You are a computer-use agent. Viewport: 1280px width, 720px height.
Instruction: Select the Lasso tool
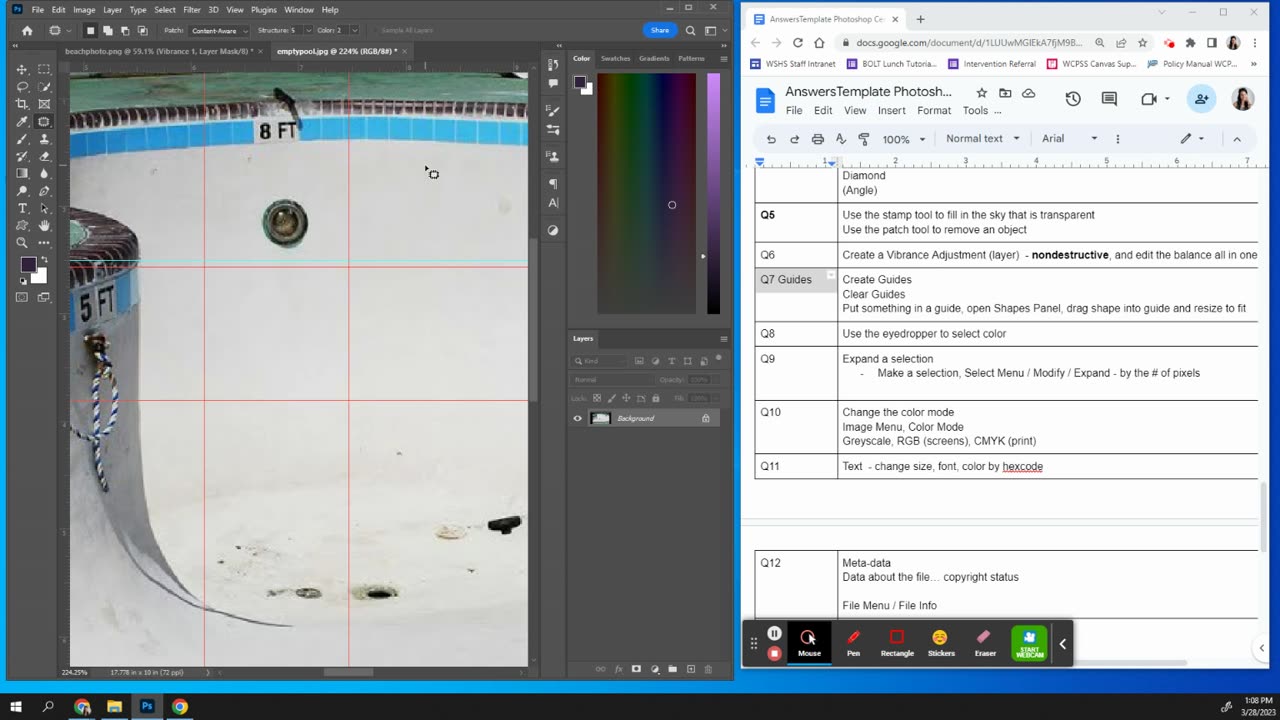(x=22, y=87)
